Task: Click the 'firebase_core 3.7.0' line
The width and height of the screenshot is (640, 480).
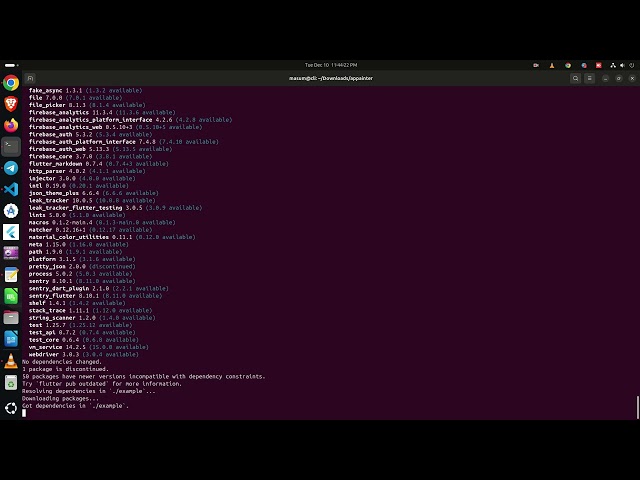Action: pos(90,156)
